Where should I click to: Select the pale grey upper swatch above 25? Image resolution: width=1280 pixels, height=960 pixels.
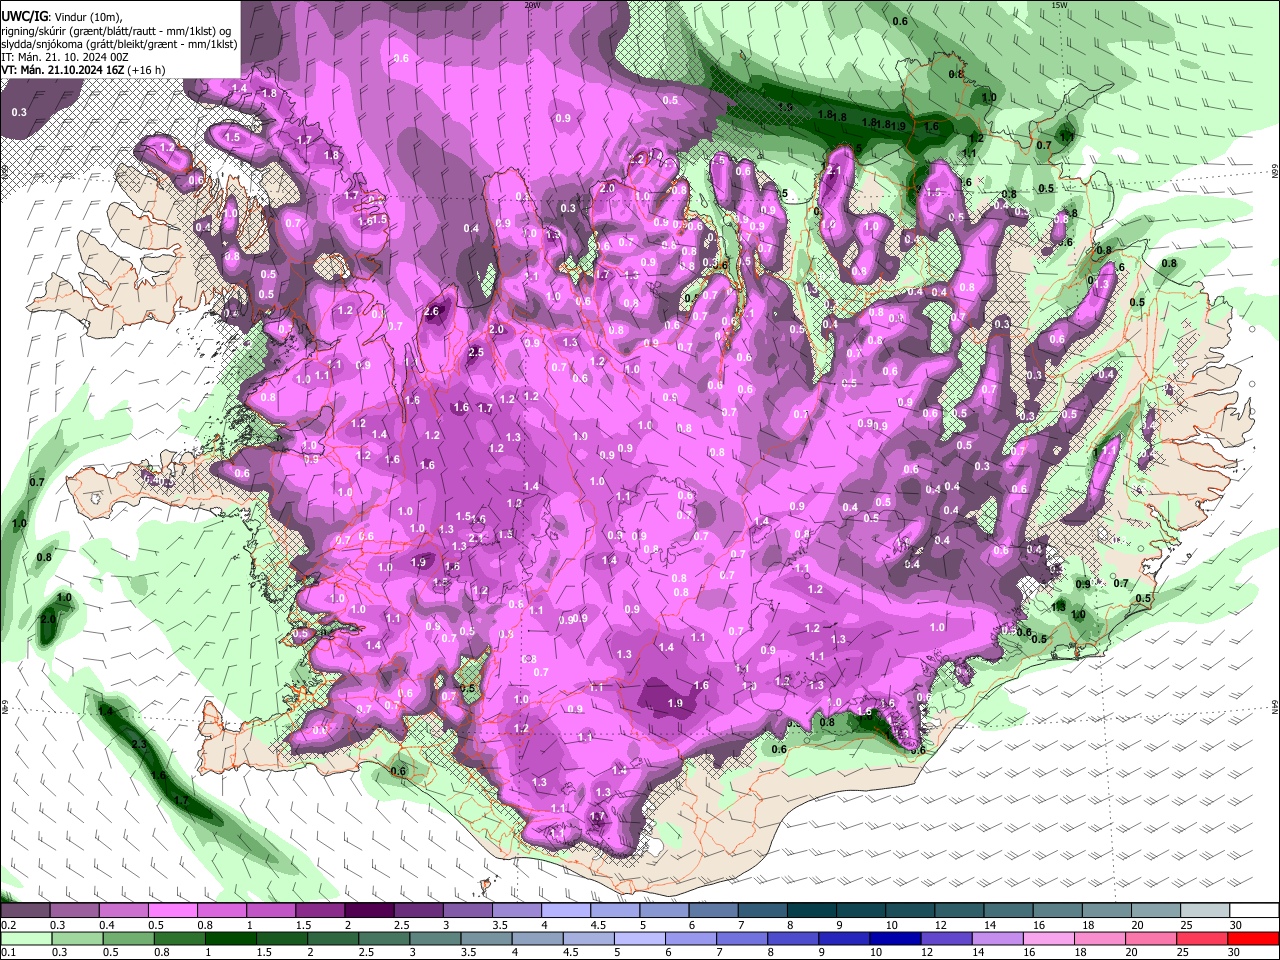(x=1205, y=911)
